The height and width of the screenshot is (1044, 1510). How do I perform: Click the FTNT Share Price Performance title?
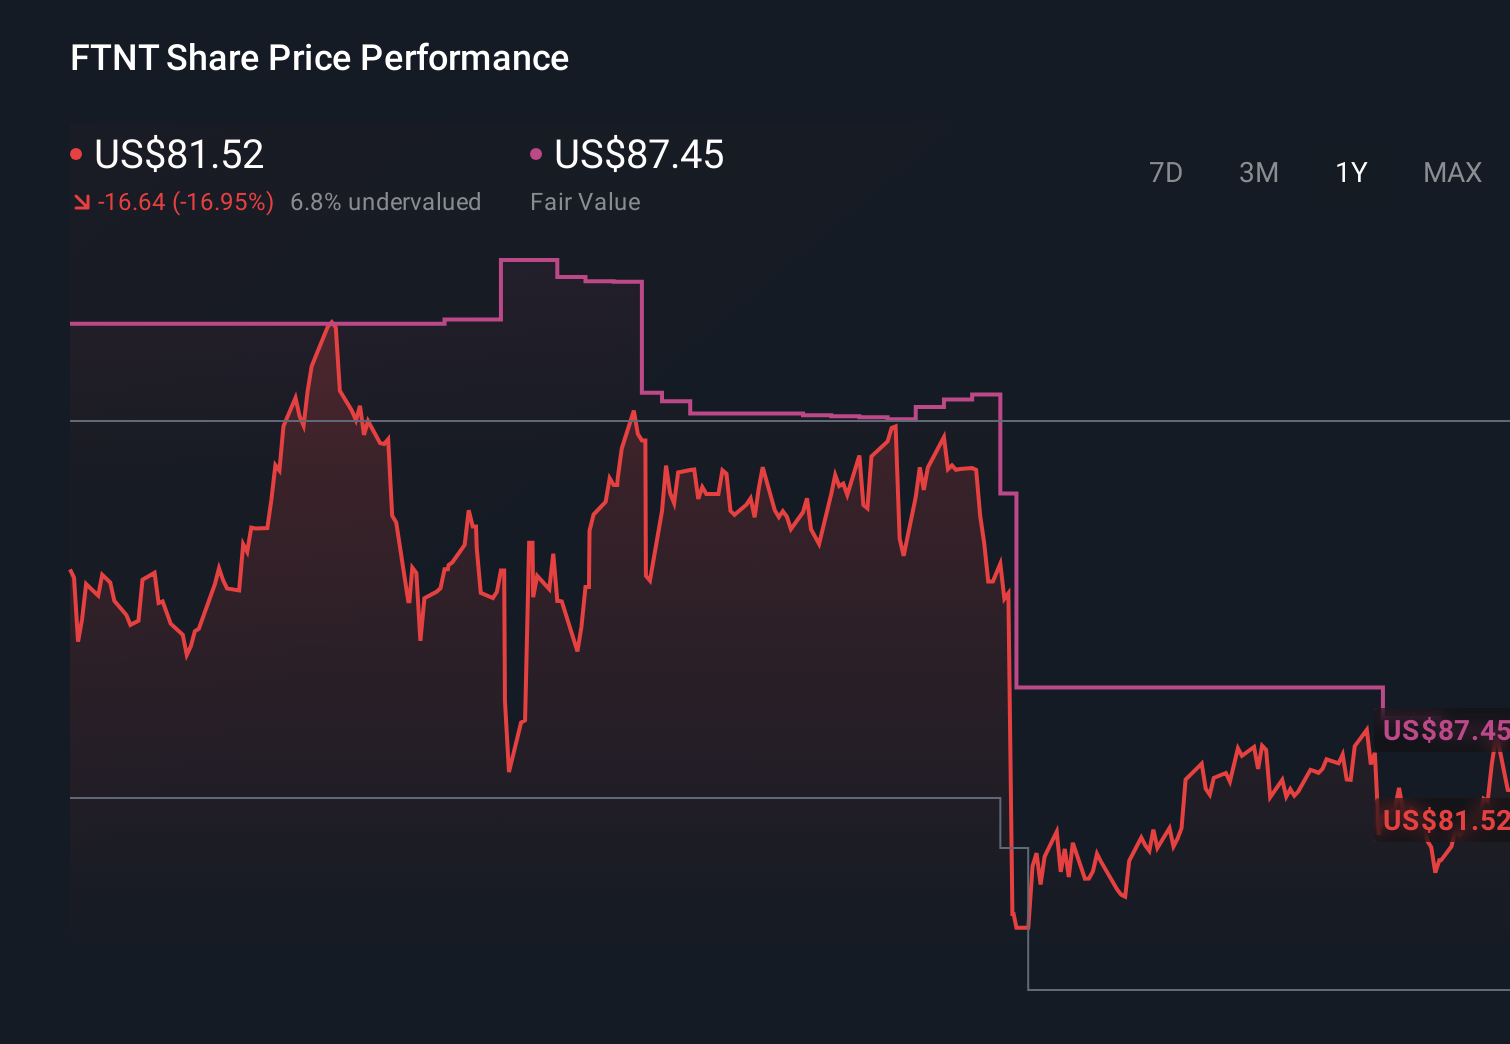coord(318,57)
